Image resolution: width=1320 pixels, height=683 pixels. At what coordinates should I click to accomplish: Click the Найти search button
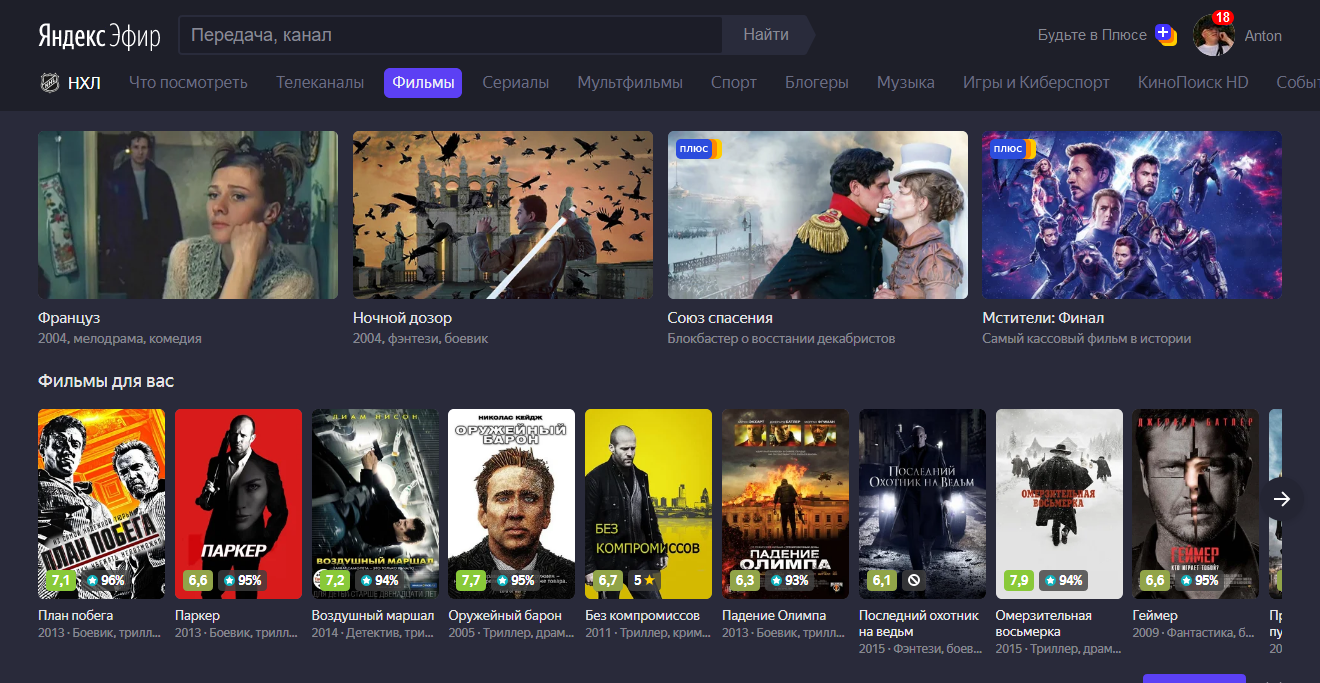coord(766,35)
